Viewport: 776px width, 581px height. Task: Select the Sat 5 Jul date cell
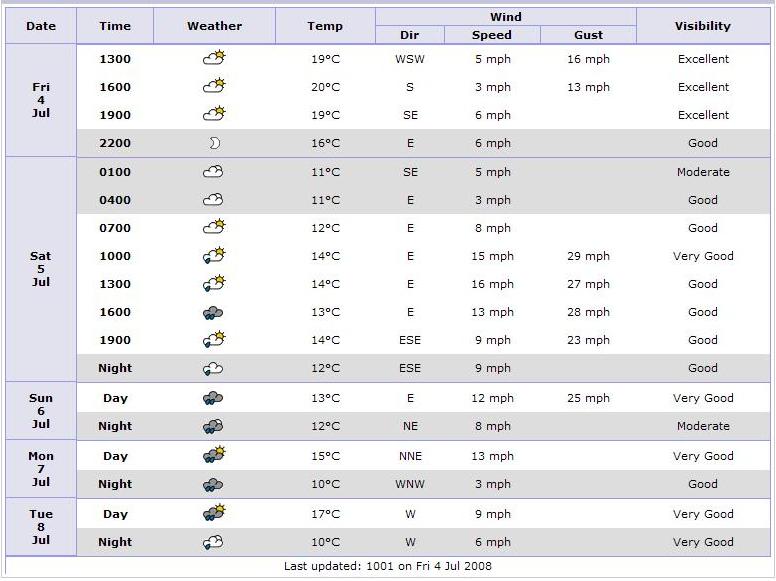pos(41,269)
